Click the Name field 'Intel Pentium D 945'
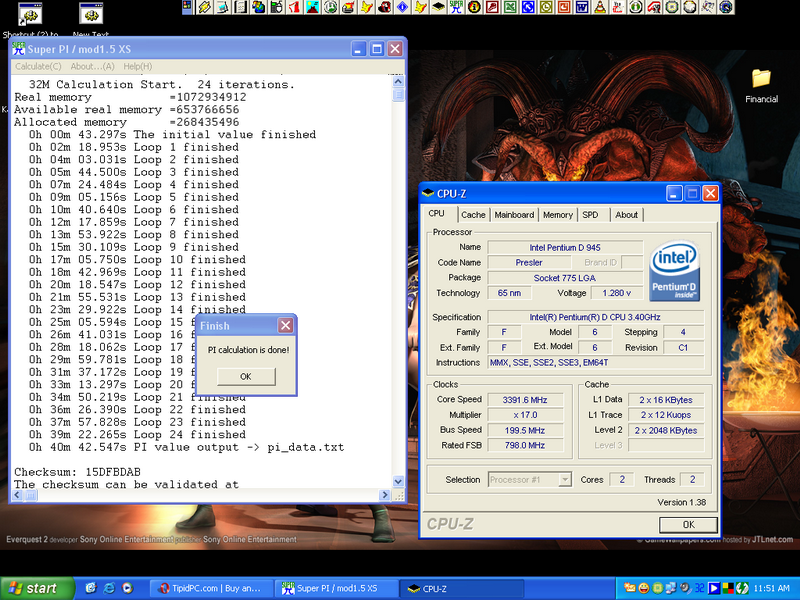Viewport: 800px width, 600px height. tap(565, 247)
